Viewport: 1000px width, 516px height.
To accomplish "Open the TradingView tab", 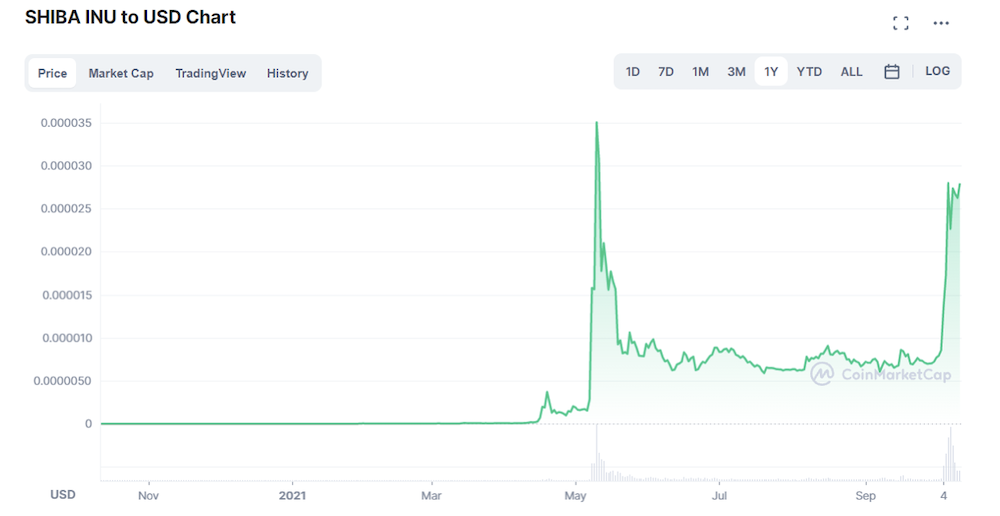I will point(210,73).
